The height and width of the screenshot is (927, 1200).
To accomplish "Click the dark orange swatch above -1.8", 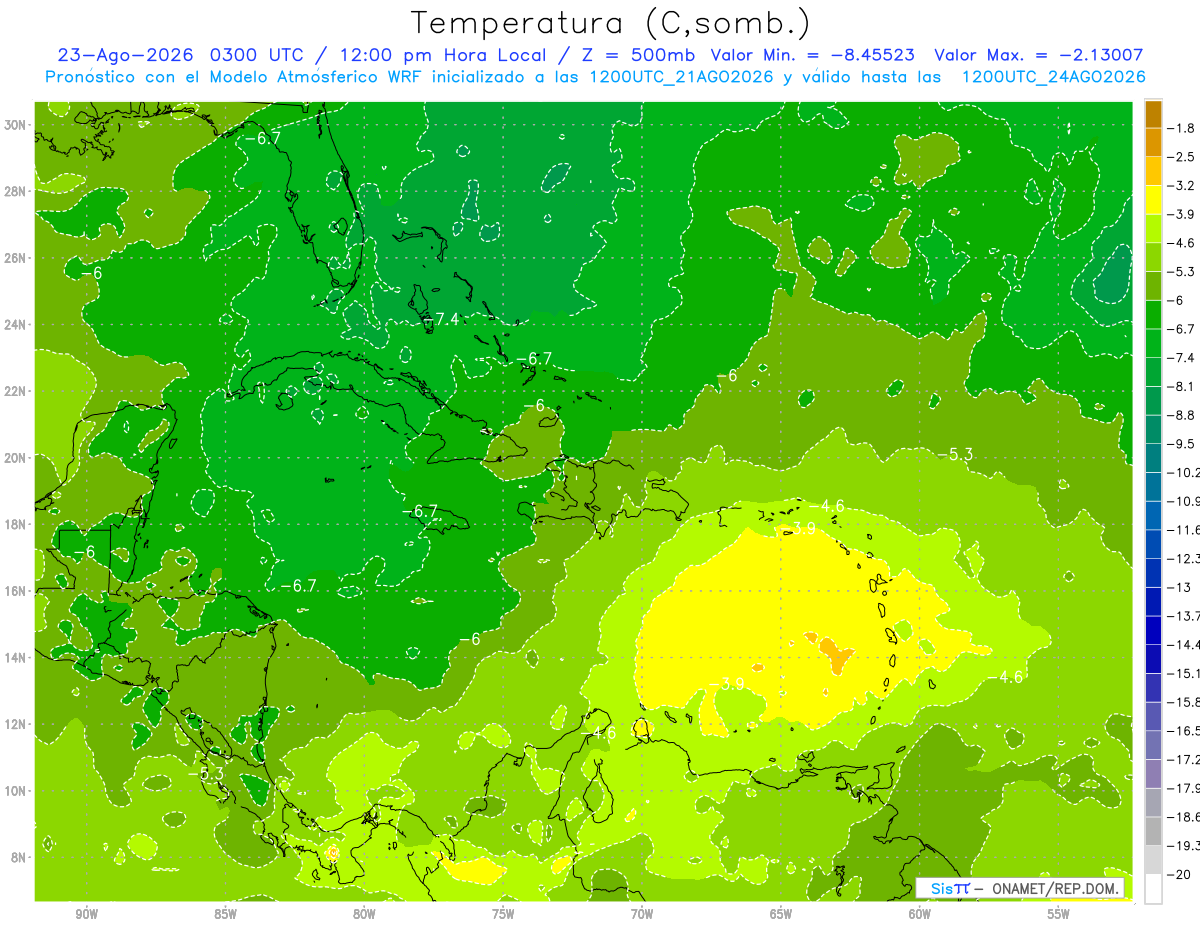I will 1153,114.
